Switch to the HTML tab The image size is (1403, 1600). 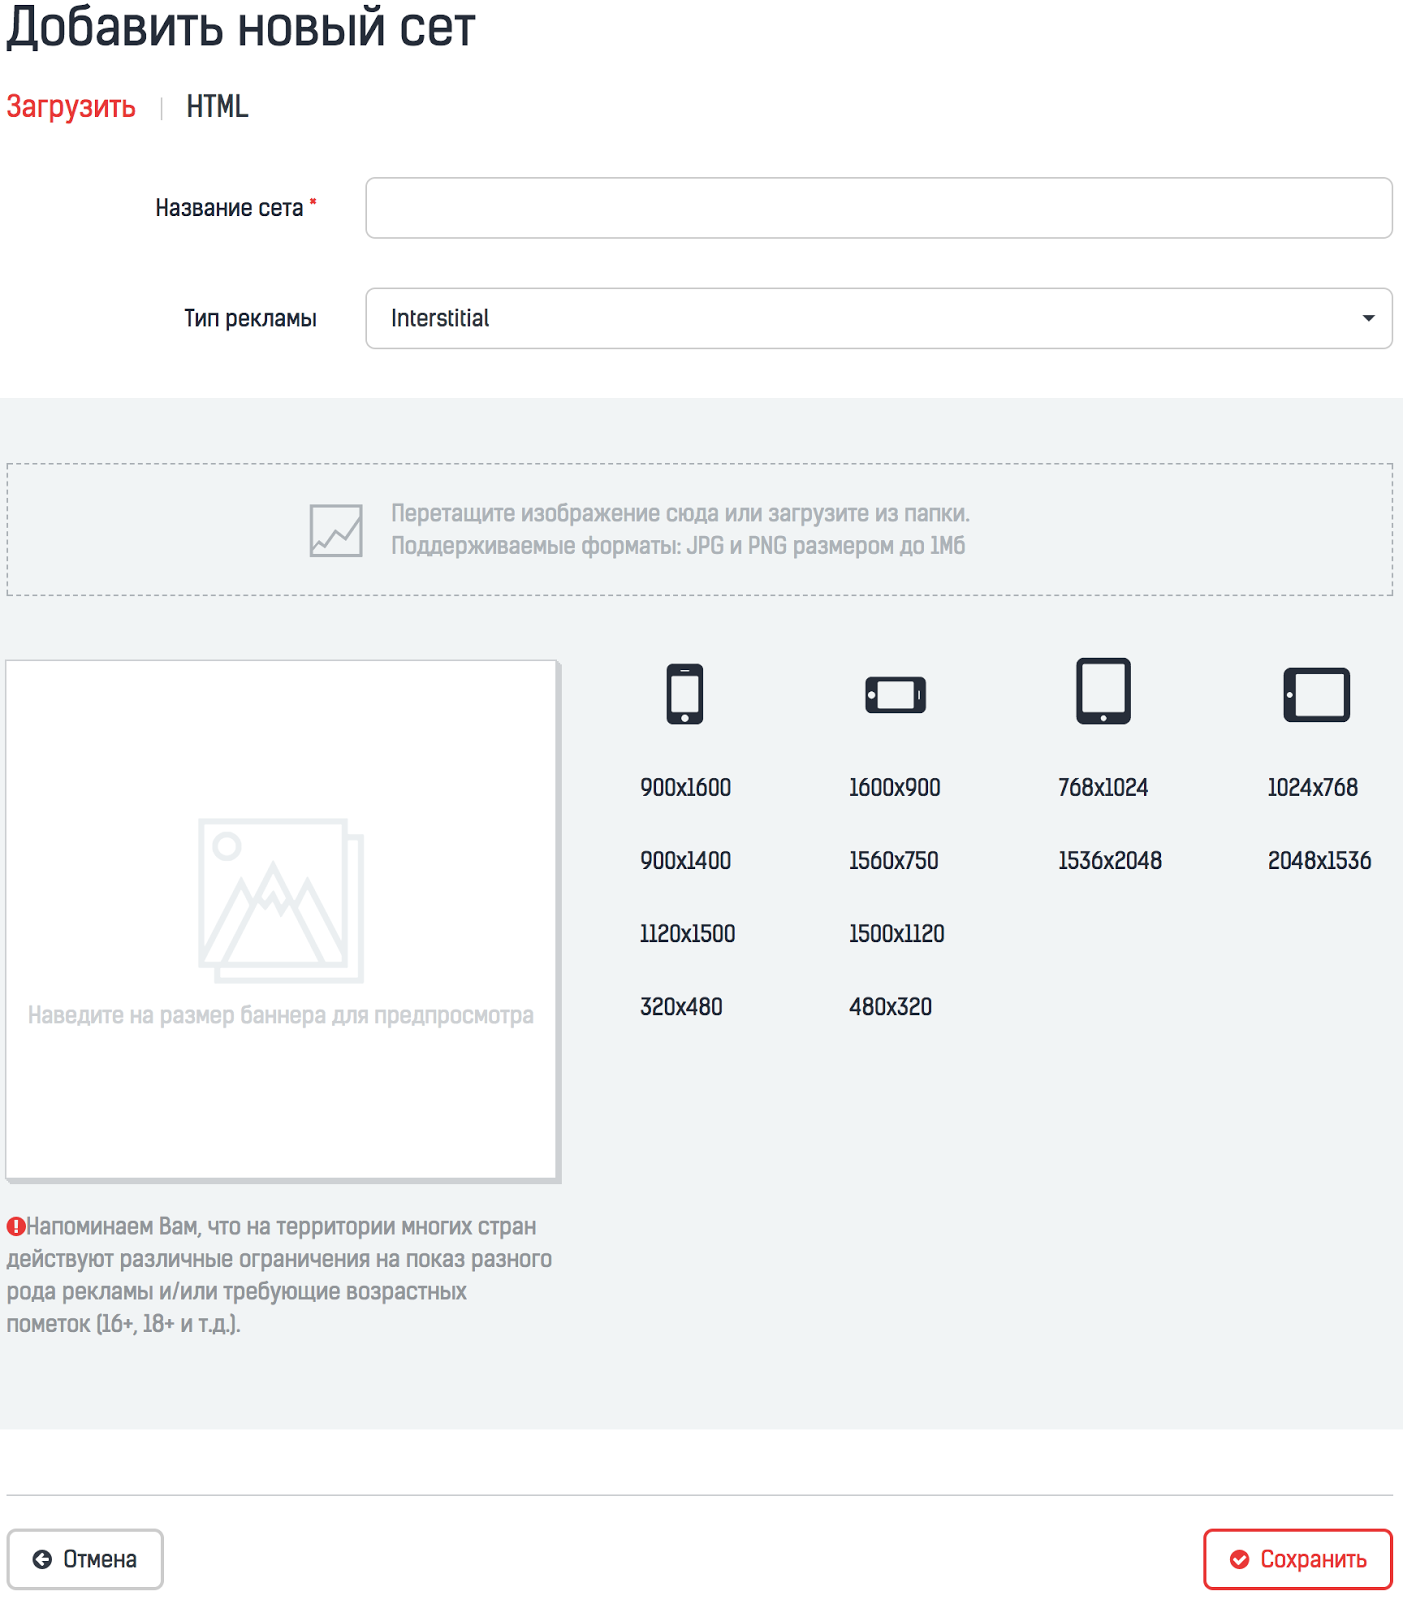217,106
